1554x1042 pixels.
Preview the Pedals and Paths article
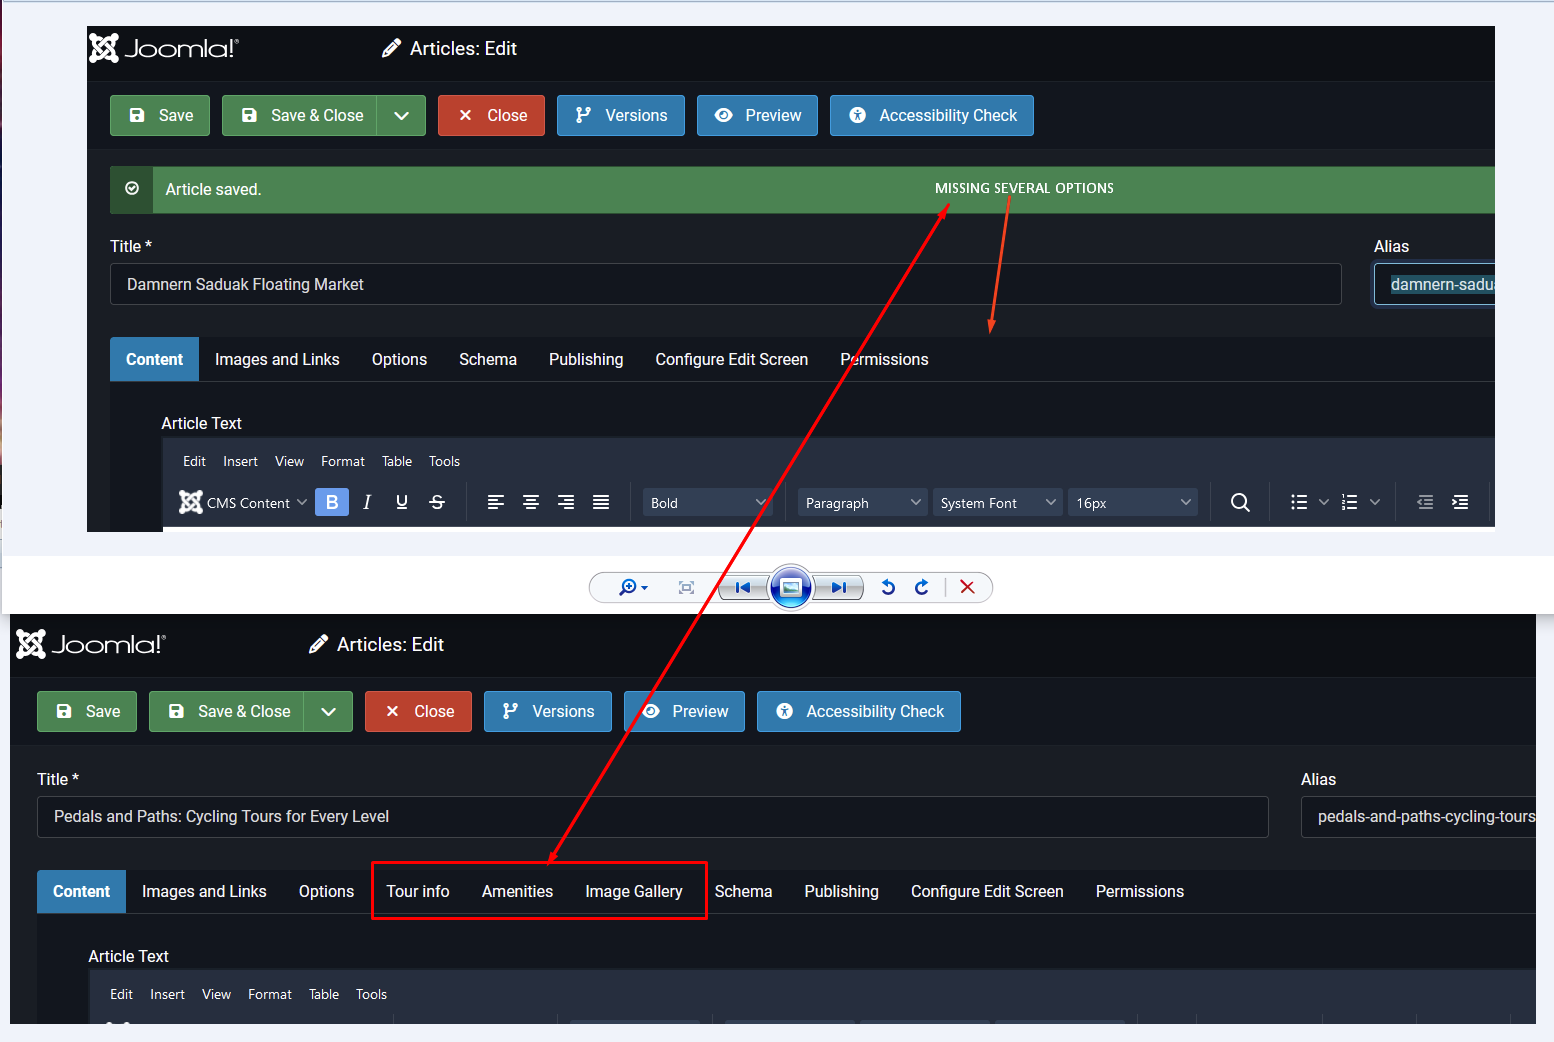[x=684, y=711]
